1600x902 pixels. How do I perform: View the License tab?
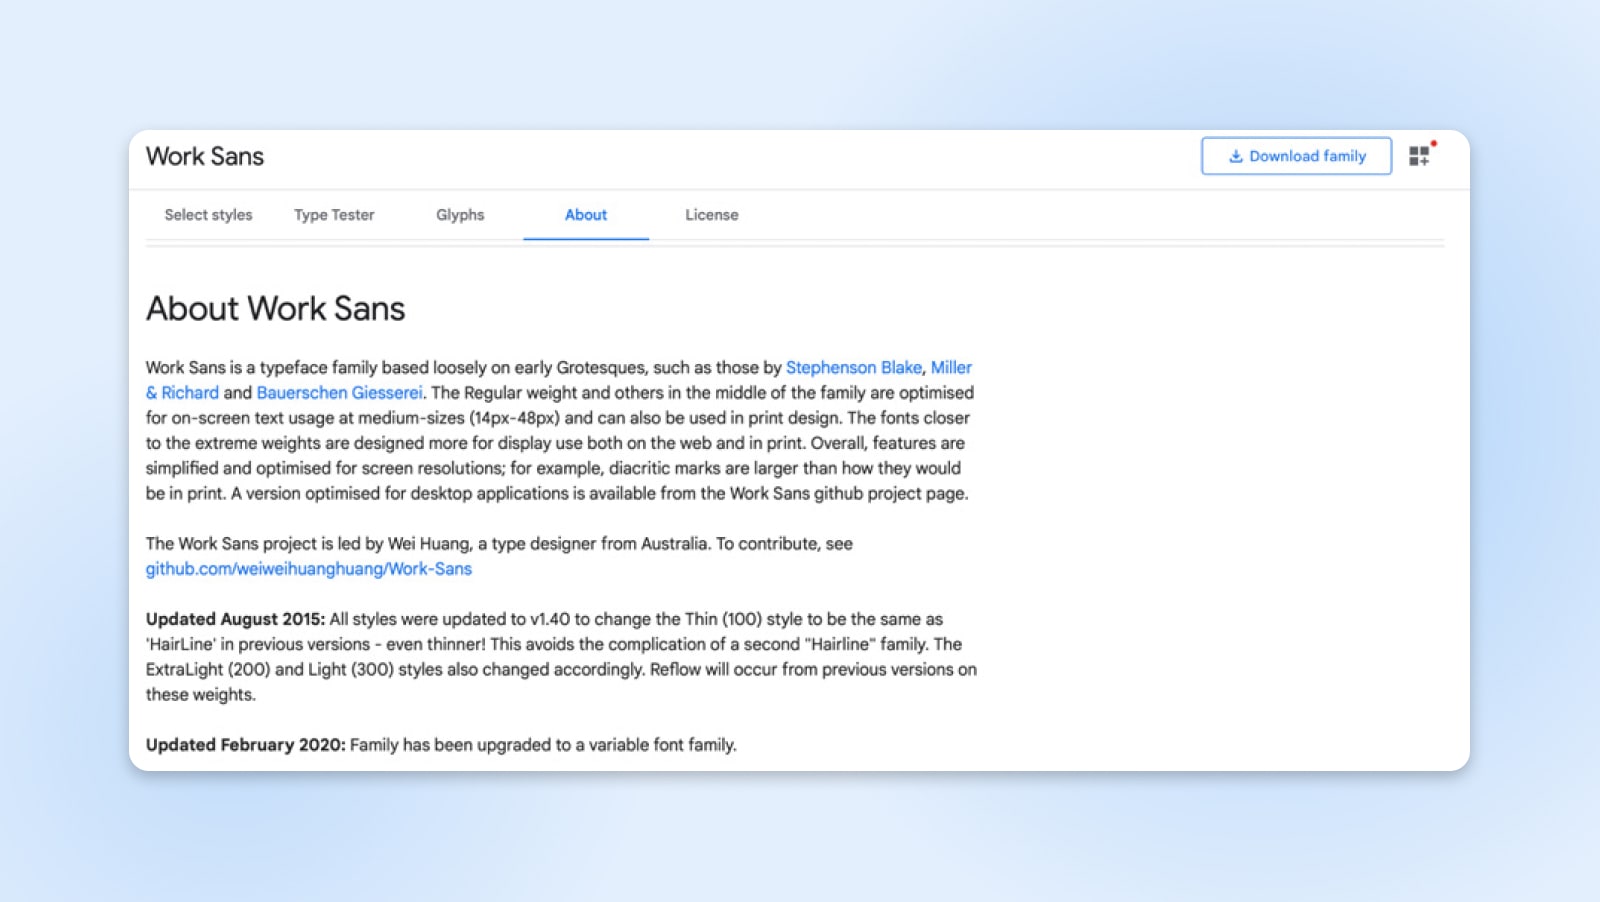[712, 215]
